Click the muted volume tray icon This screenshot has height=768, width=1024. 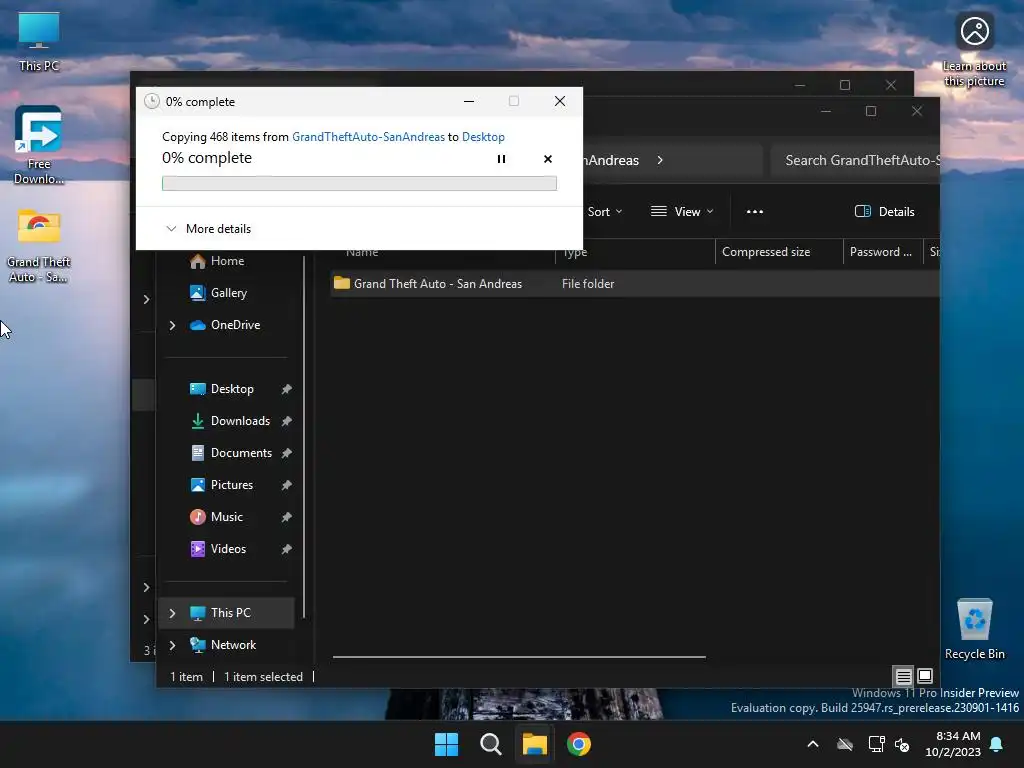[902, 744]
